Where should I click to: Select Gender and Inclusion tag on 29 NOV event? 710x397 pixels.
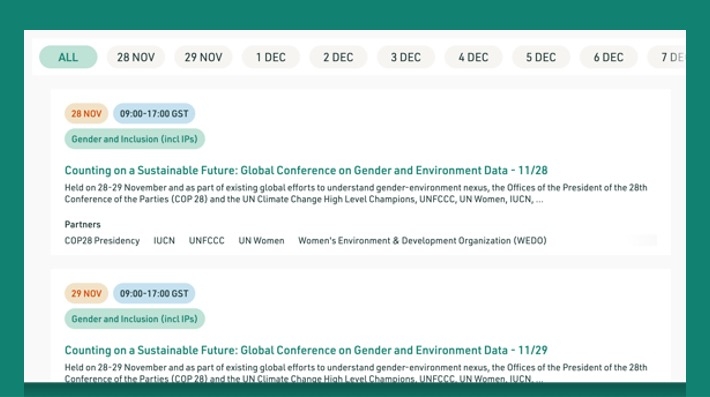click(x=134, y=319)
